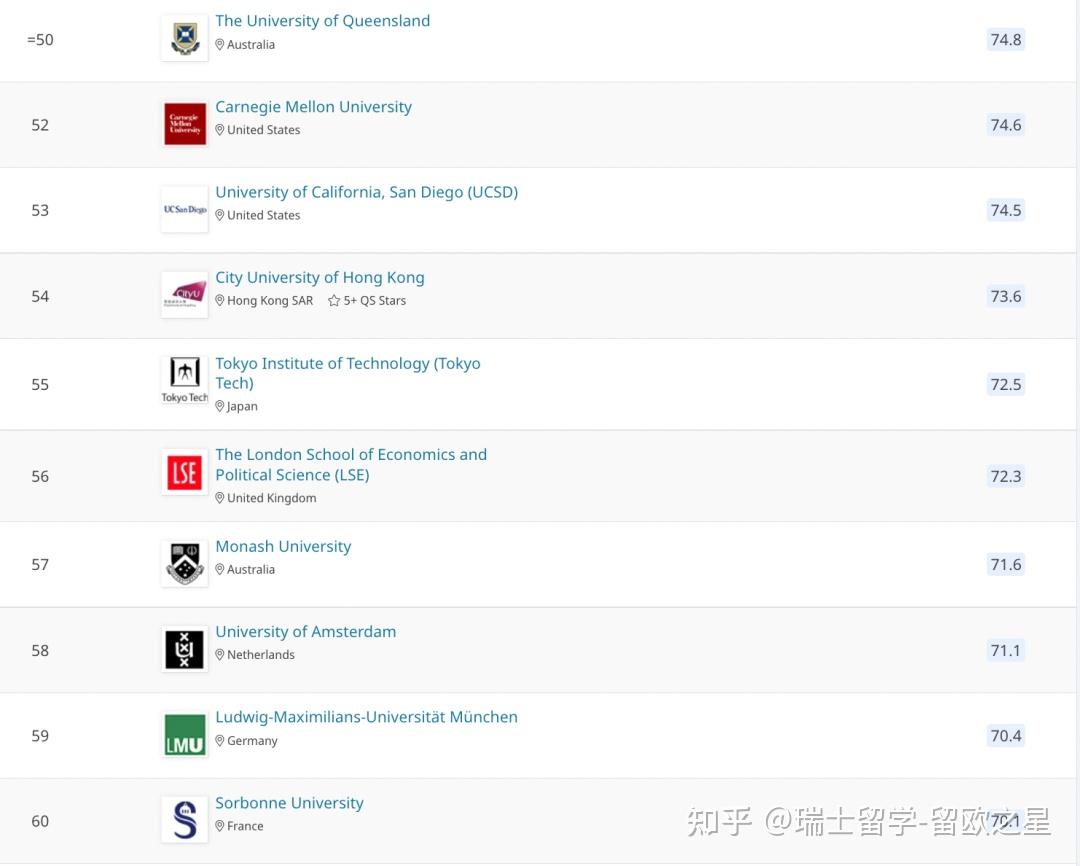The height and width of the screenshot is (866, 1080).
Task: Open Sorbonne University link
Action: tap(289, 803)
